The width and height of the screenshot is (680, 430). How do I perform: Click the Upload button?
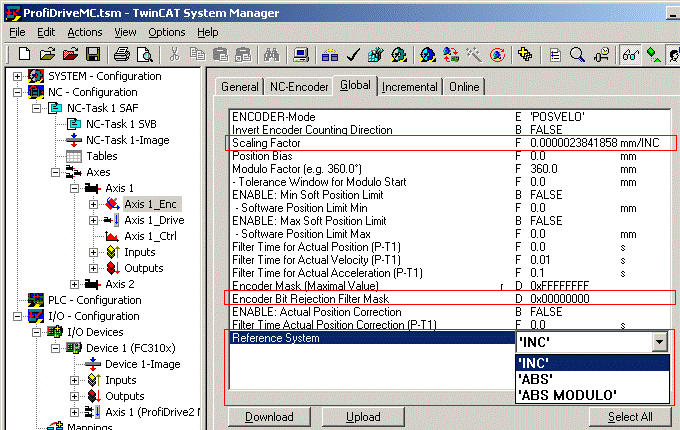click(363, 417)
